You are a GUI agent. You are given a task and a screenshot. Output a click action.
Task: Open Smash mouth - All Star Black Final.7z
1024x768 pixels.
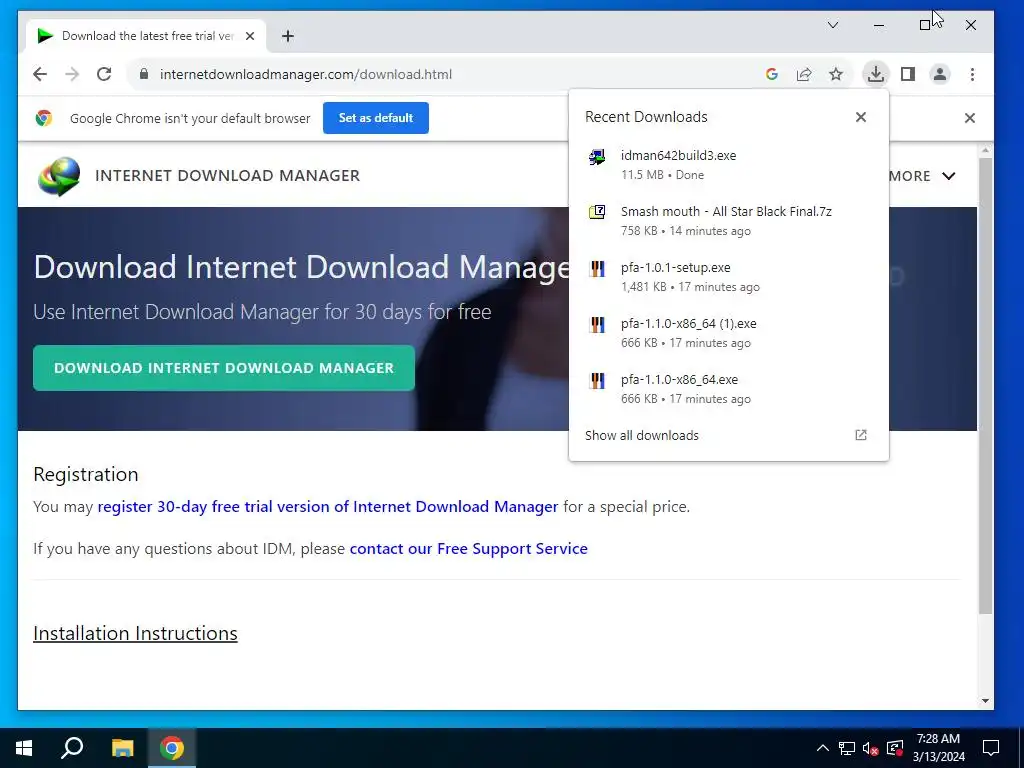click(726, 212)
